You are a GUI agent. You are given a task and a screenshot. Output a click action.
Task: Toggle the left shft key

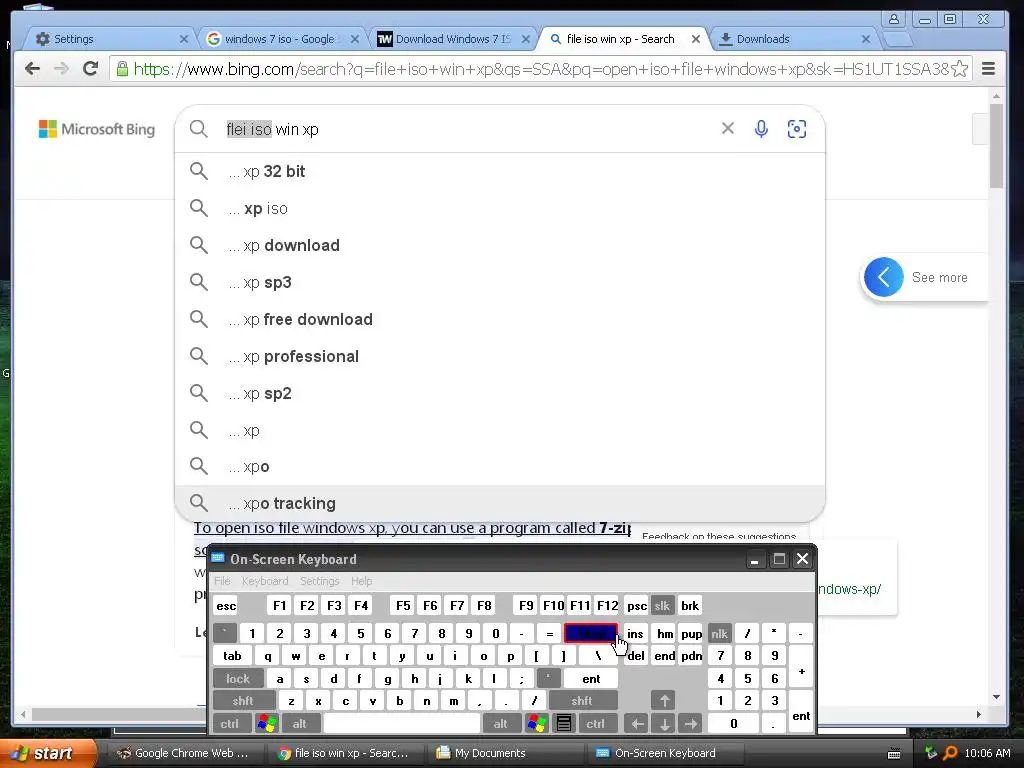(243, 701)
